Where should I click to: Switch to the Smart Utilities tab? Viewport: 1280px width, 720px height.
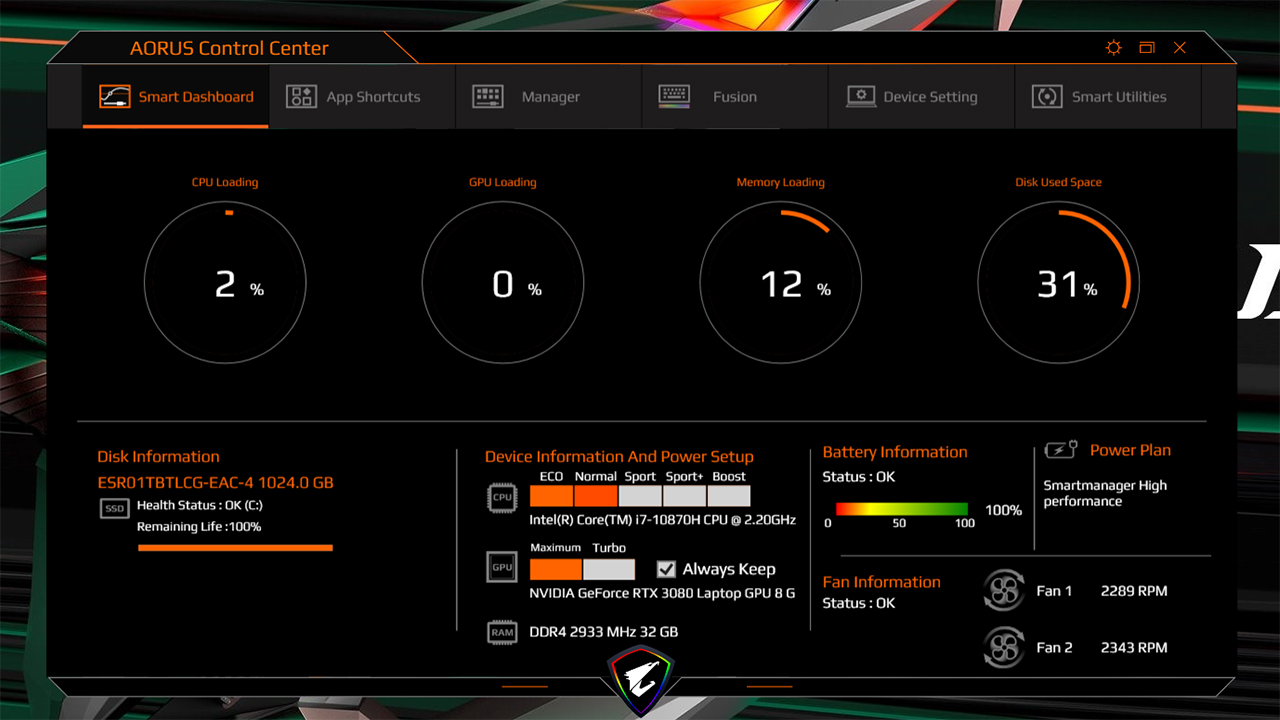(x=1108, y=97)
